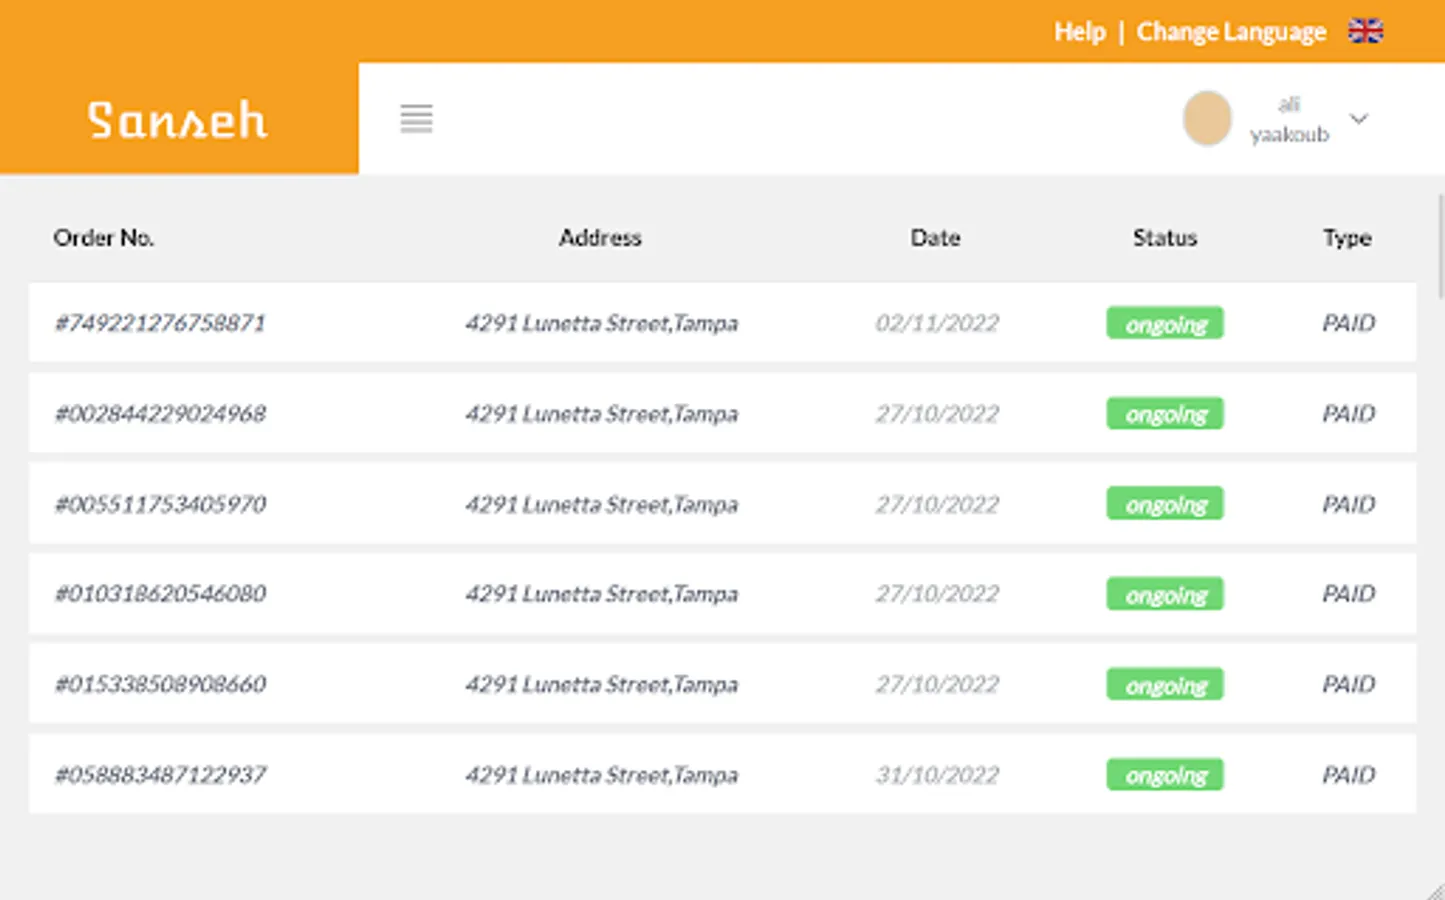
Task: Open order #005511753405970
Action: [160, 504]
